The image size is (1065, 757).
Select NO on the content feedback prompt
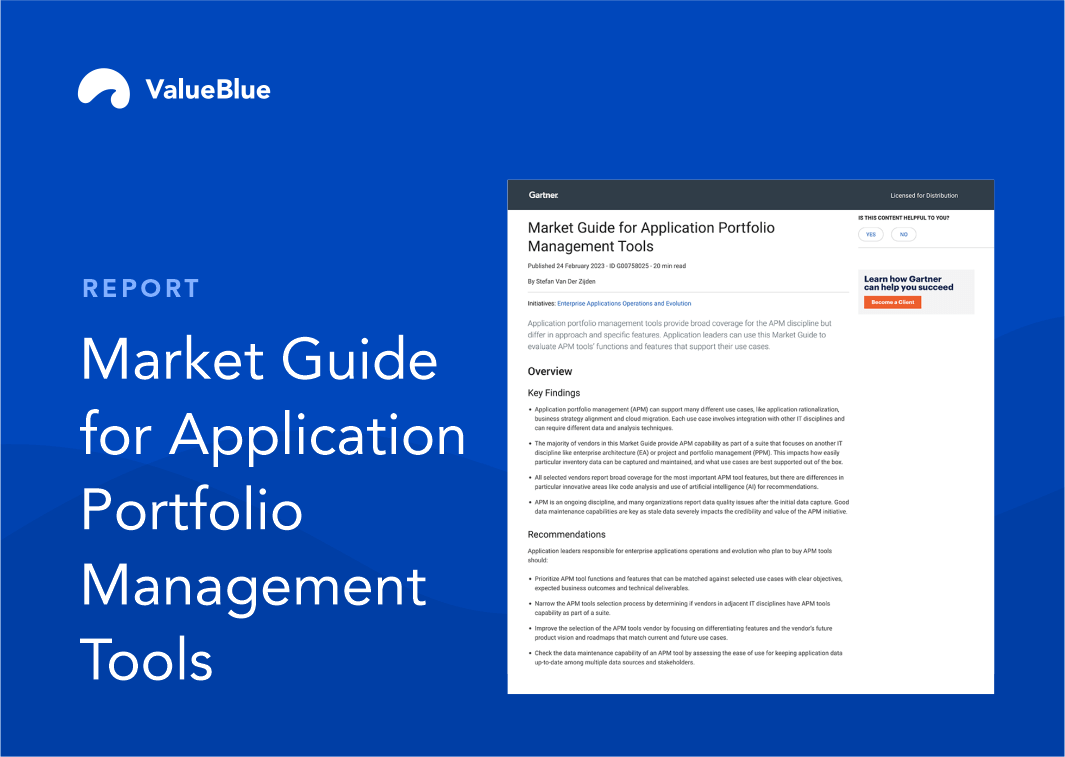click(903, 233)
